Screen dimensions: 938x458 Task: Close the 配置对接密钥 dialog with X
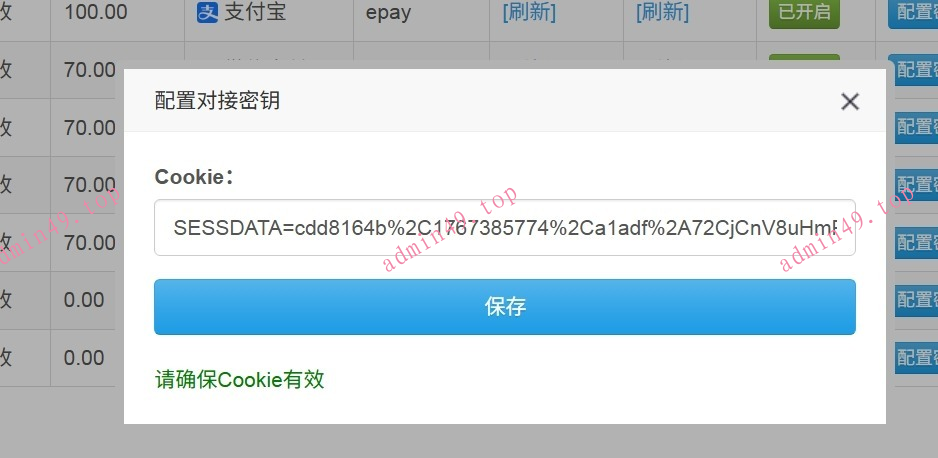tap(849, 102)
